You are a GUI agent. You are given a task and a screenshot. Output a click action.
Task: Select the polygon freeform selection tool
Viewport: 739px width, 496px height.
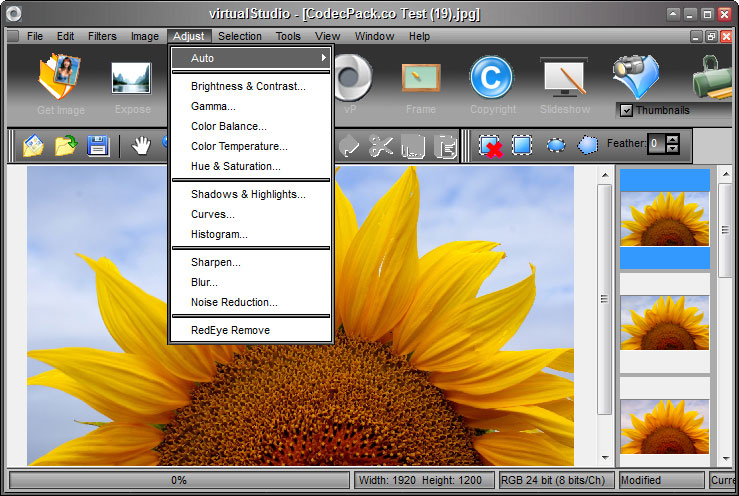coord(588,145)
